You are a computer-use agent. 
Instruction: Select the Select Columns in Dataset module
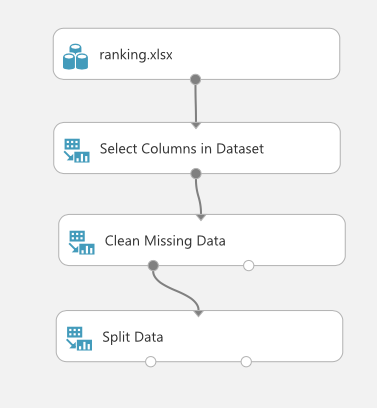pyautogui.click(x=197, y=148)
